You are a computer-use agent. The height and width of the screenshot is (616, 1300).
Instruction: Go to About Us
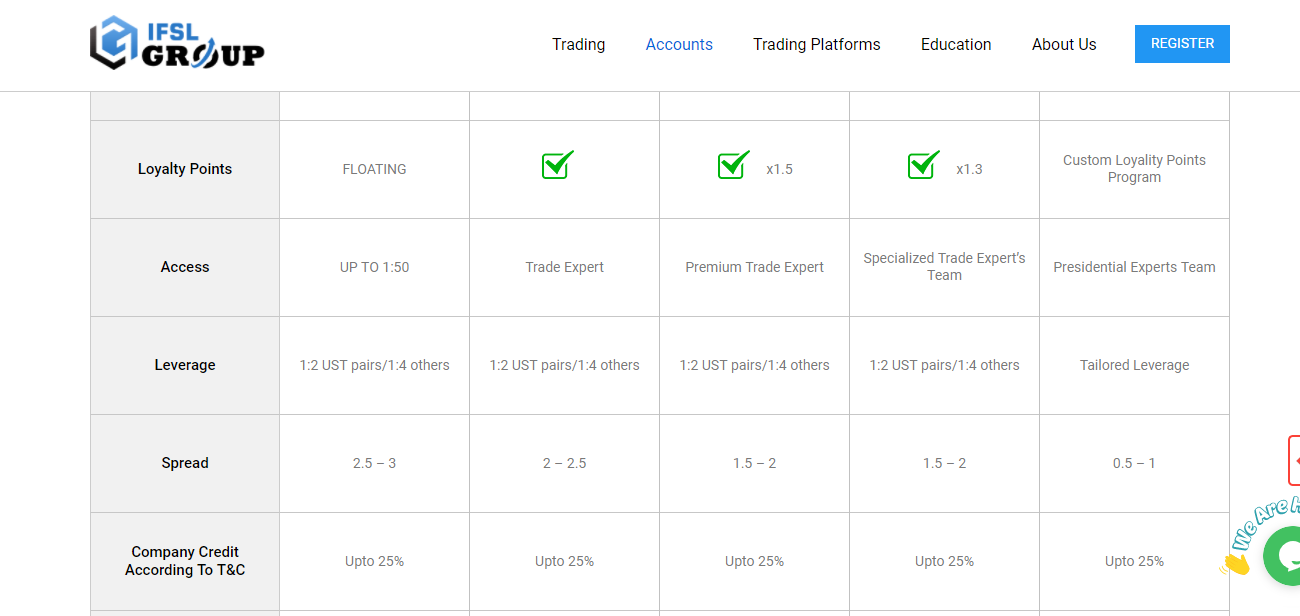click(x=1064, y=44)
